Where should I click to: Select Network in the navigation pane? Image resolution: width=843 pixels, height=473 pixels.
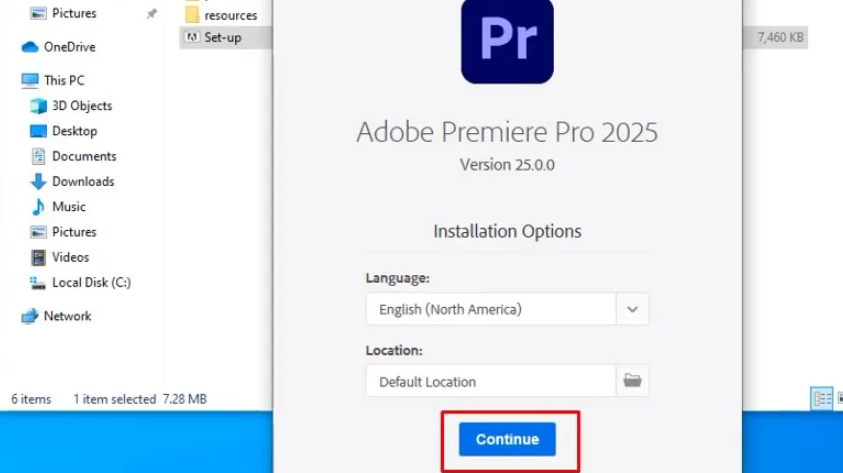point(67,316)
